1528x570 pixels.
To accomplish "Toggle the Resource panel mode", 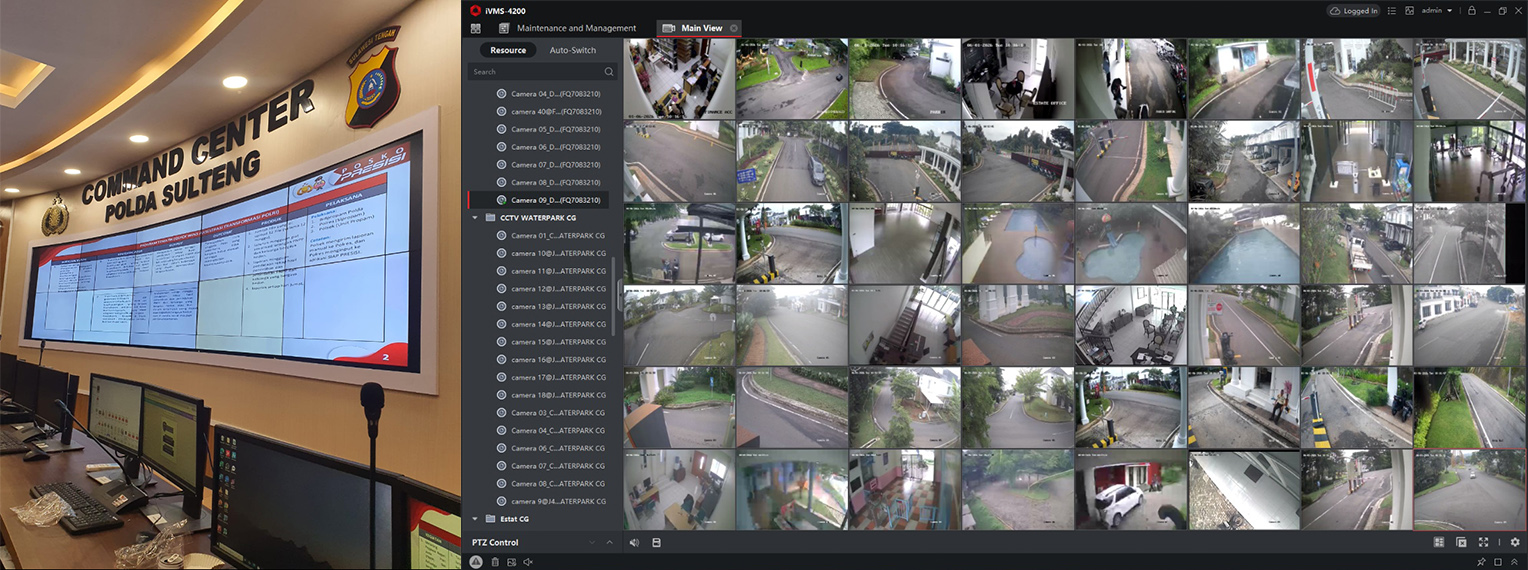I will coord(508,50).
